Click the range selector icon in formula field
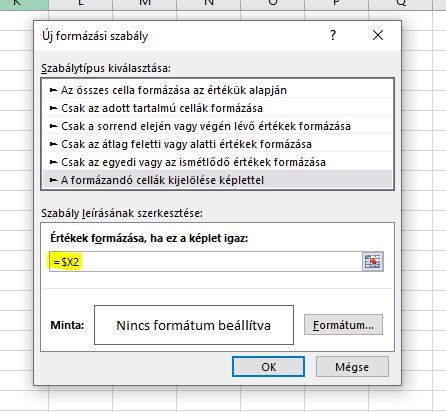The height and width of the screenshot is (412, 446). click(372, 262)
